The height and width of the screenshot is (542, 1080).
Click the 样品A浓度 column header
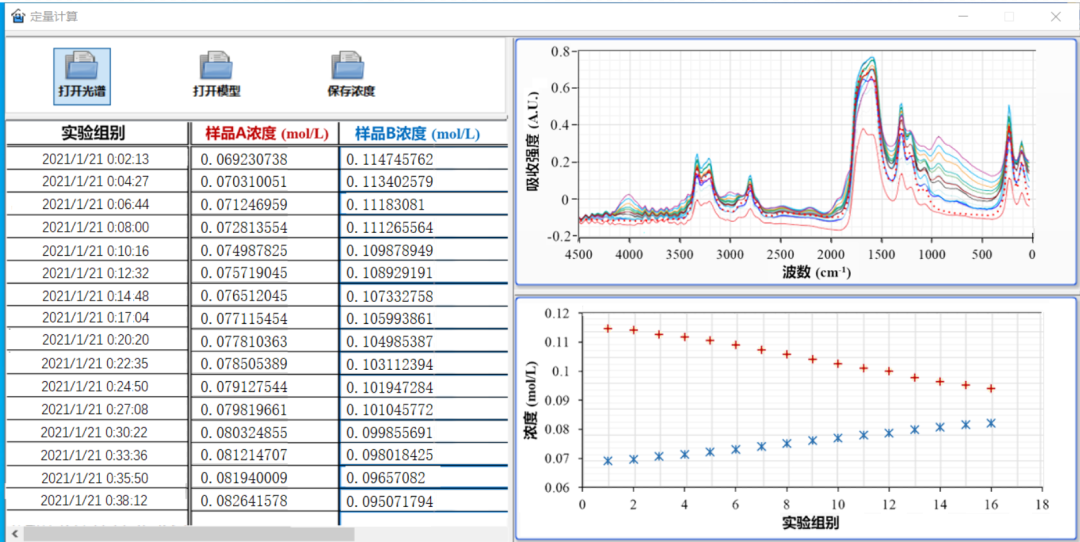(x=263, y=133)
